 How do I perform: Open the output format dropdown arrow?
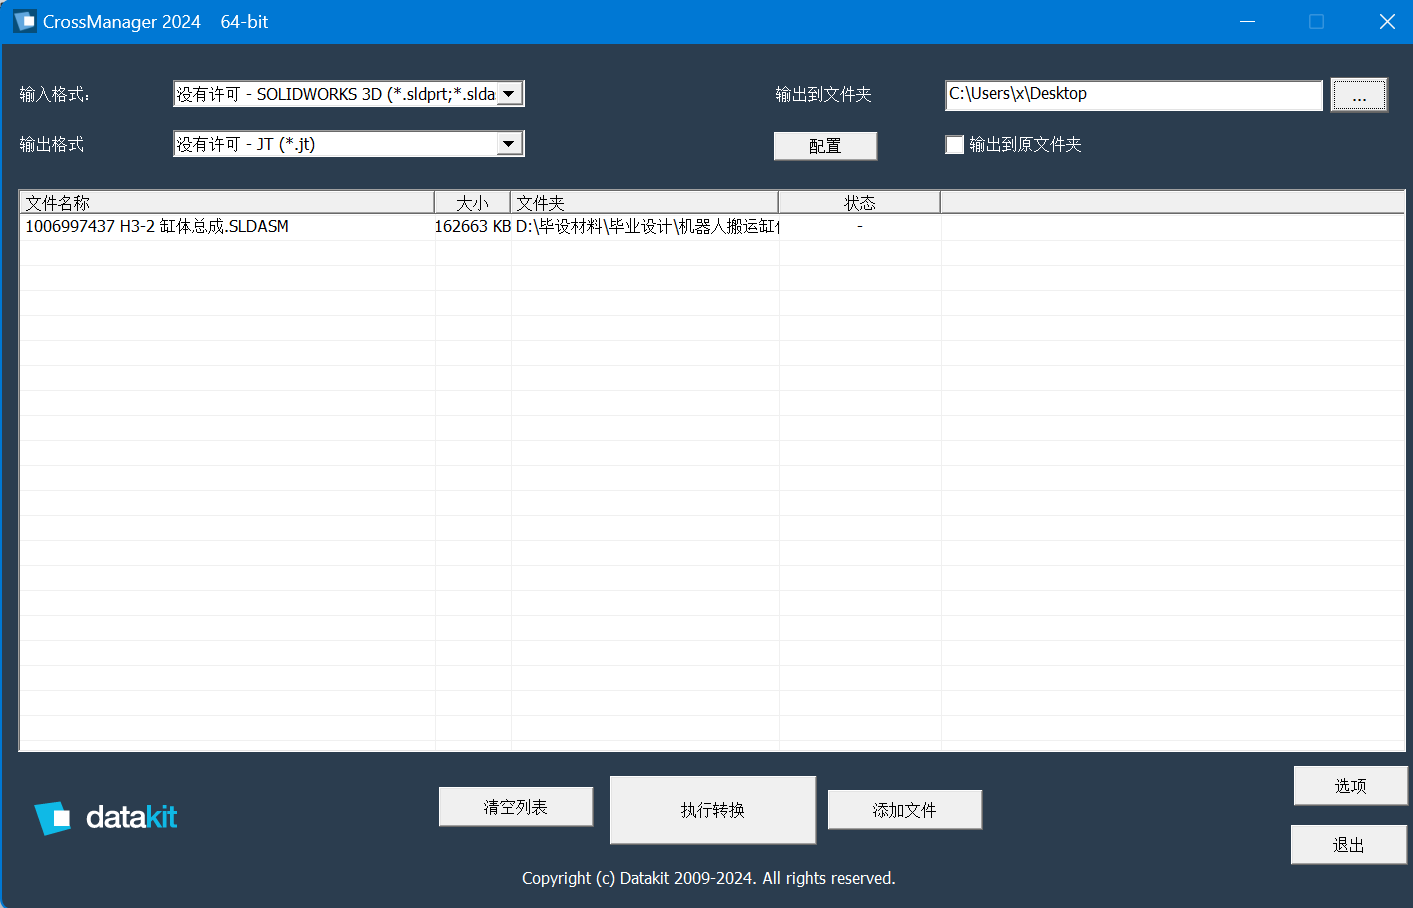click(x=509, y=144)
